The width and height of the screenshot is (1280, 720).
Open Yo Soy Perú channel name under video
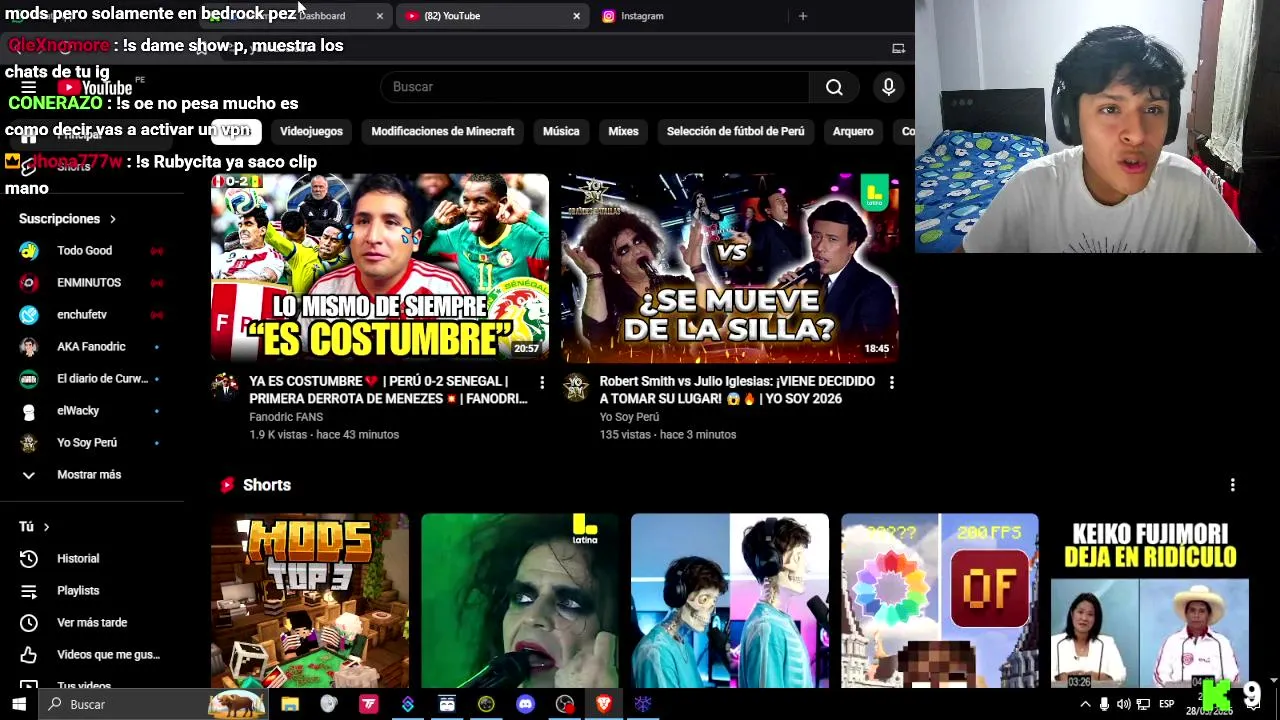click(629, 417)
